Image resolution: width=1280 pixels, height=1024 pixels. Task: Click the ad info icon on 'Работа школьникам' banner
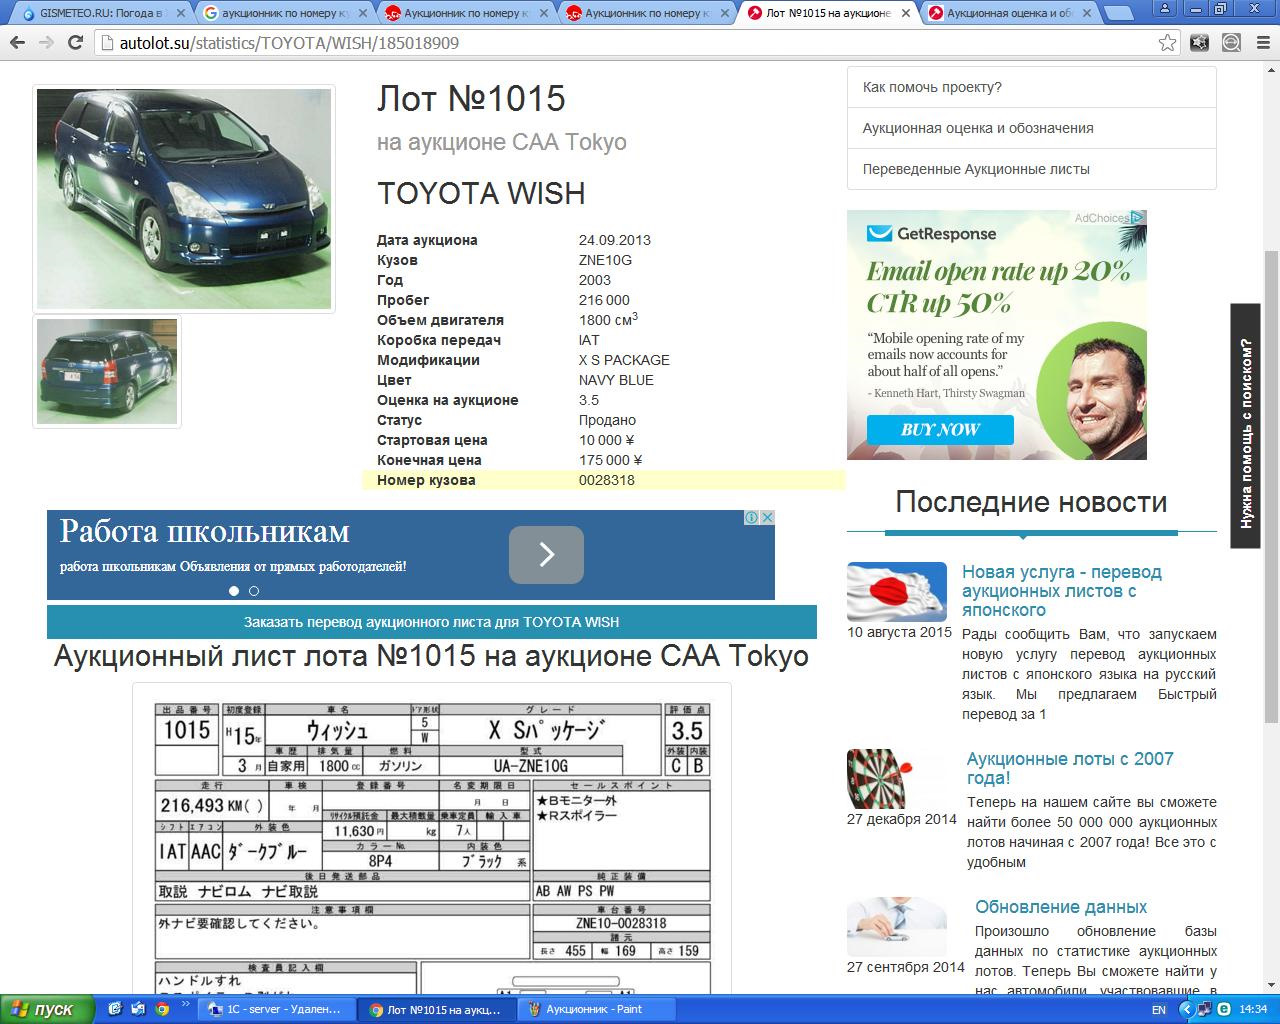752,517
